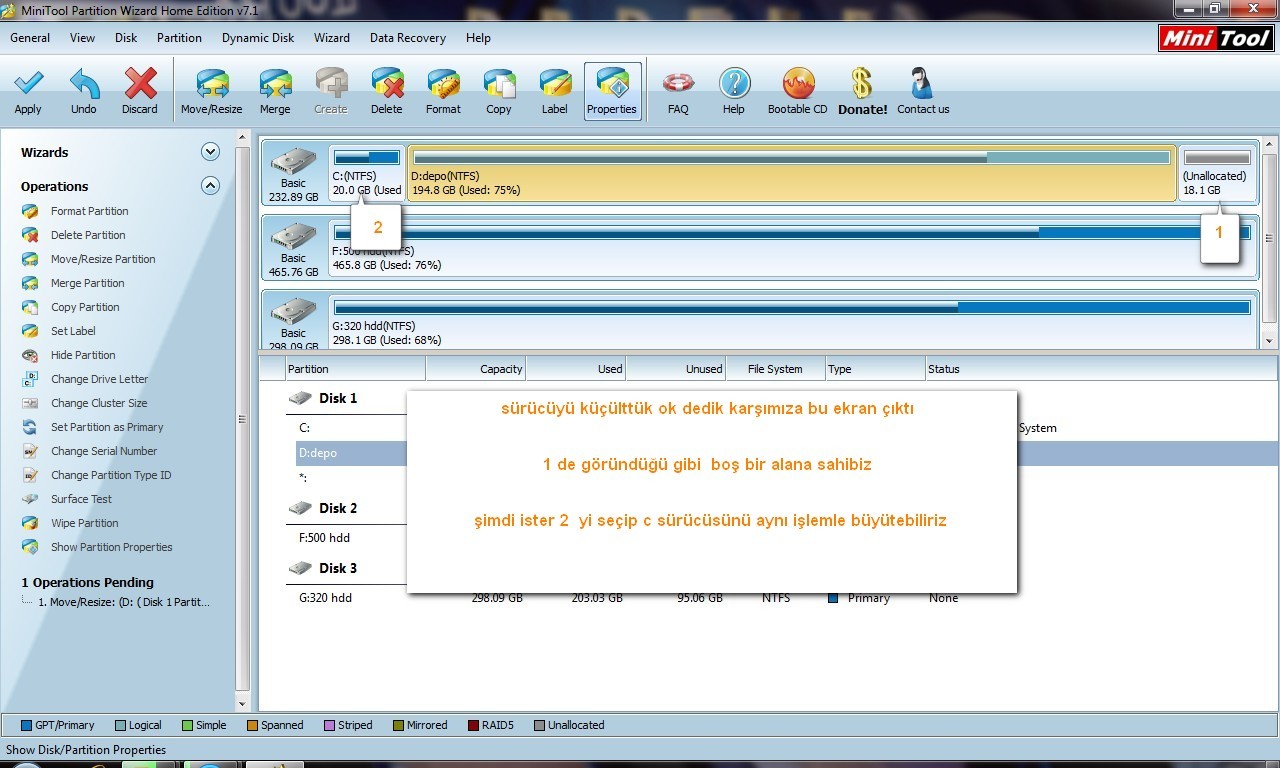Select the pending Move/Resize operation entry
The height and width of the screenshot is (768, 1280).
point(124,602)
